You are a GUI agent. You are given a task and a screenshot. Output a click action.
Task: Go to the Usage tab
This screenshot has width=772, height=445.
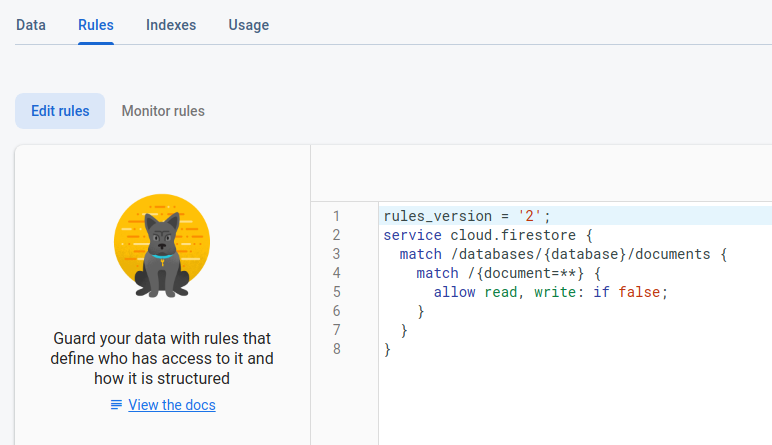(249, 25)
